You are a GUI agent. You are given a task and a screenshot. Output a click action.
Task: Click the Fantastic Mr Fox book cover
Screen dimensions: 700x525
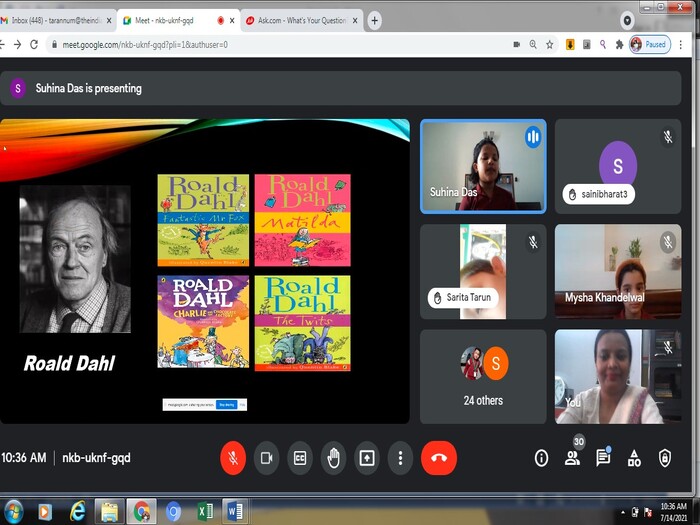203,220
